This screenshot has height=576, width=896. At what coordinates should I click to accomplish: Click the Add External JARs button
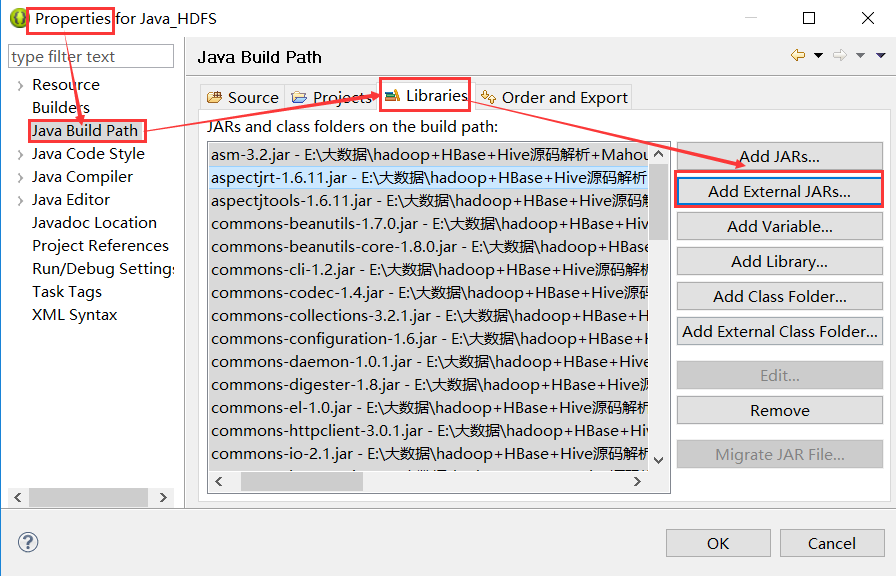778,190
